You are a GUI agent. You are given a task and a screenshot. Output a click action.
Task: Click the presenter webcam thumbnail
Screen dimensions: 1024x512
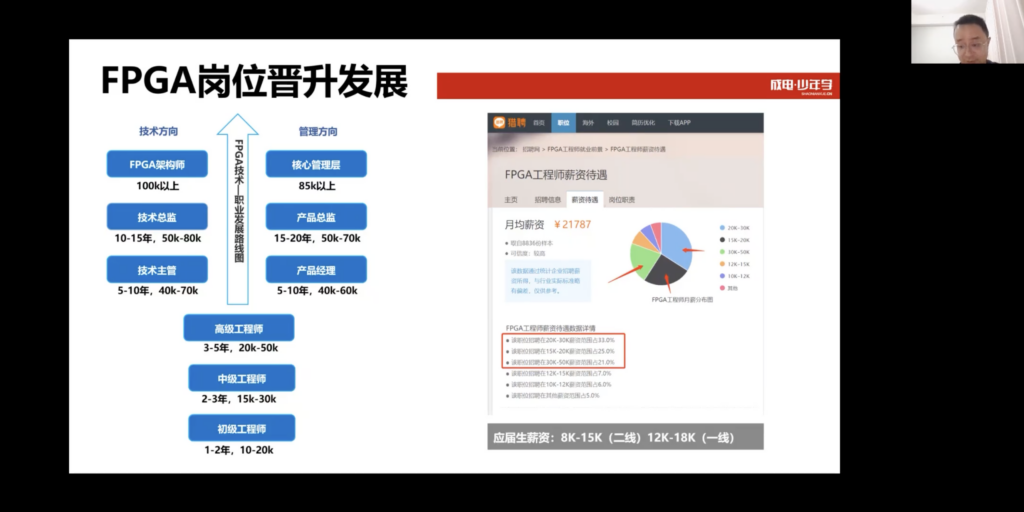pos(967,32)
